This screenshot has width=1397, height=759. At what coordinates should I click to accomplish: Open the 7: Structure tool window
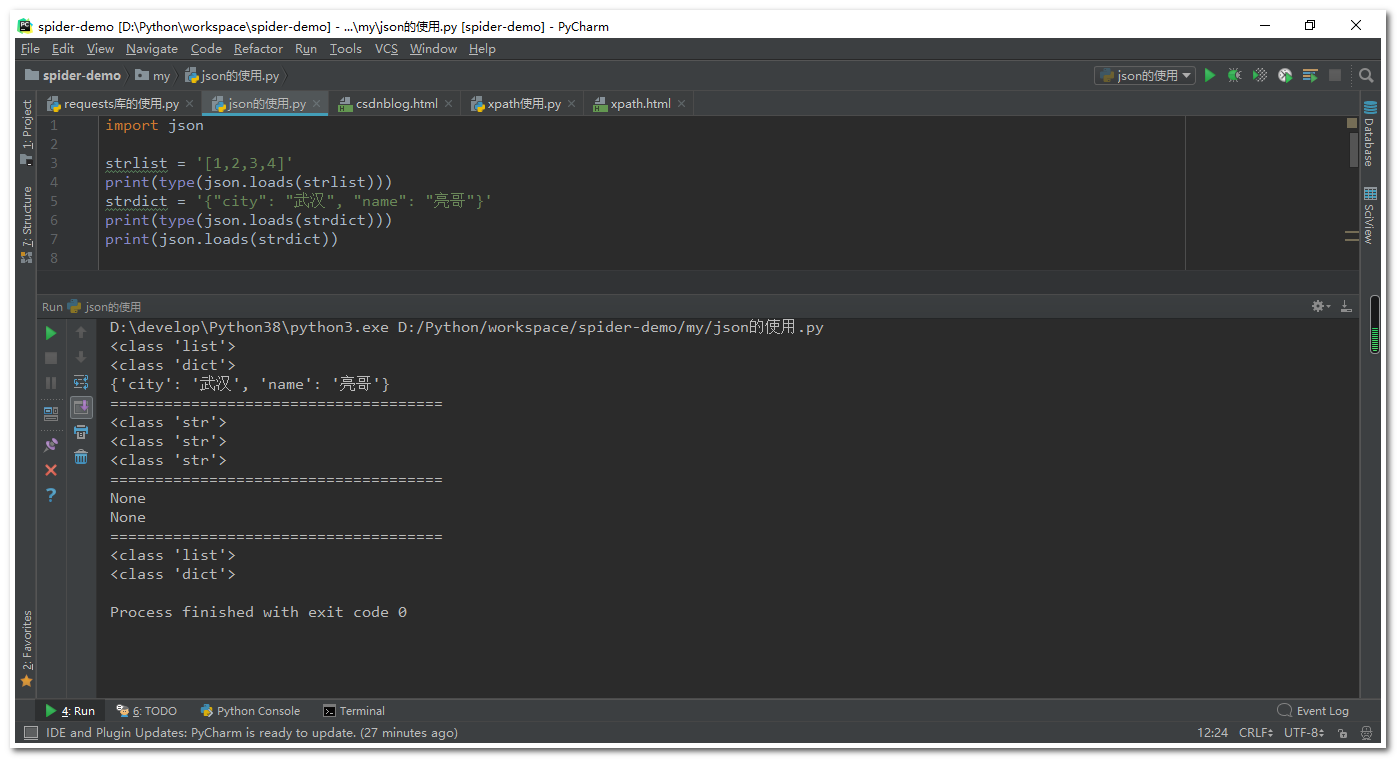pos(27,224)
